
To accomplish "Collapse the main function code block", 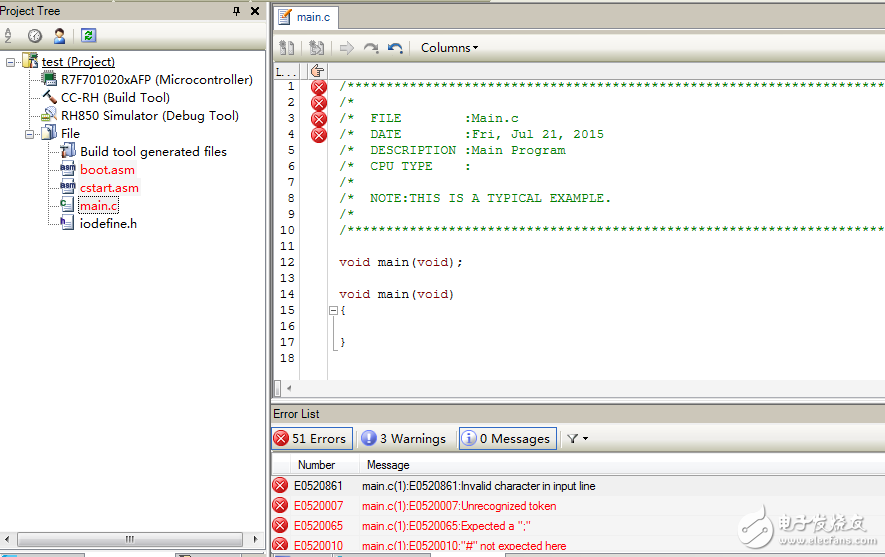I will [334, 310].
